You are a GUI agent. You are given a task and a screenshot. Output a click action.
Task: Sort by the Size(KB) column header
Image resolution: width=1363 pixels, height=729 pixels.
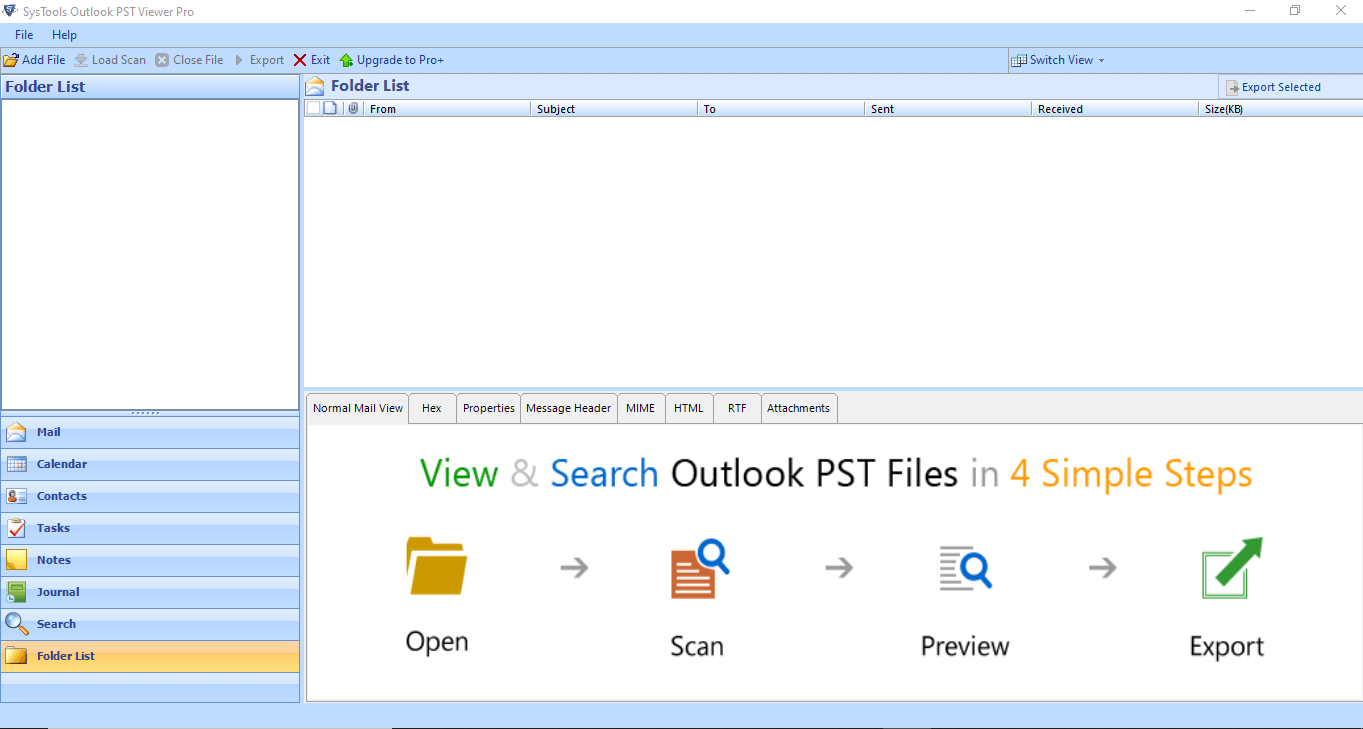1280,109
